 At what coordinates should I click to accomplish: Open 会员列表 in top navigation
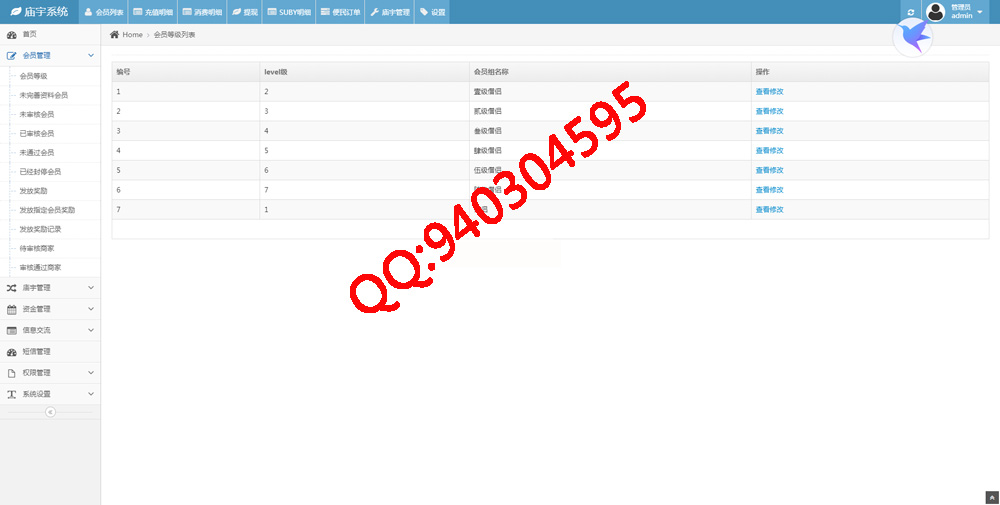coord(104,12)
